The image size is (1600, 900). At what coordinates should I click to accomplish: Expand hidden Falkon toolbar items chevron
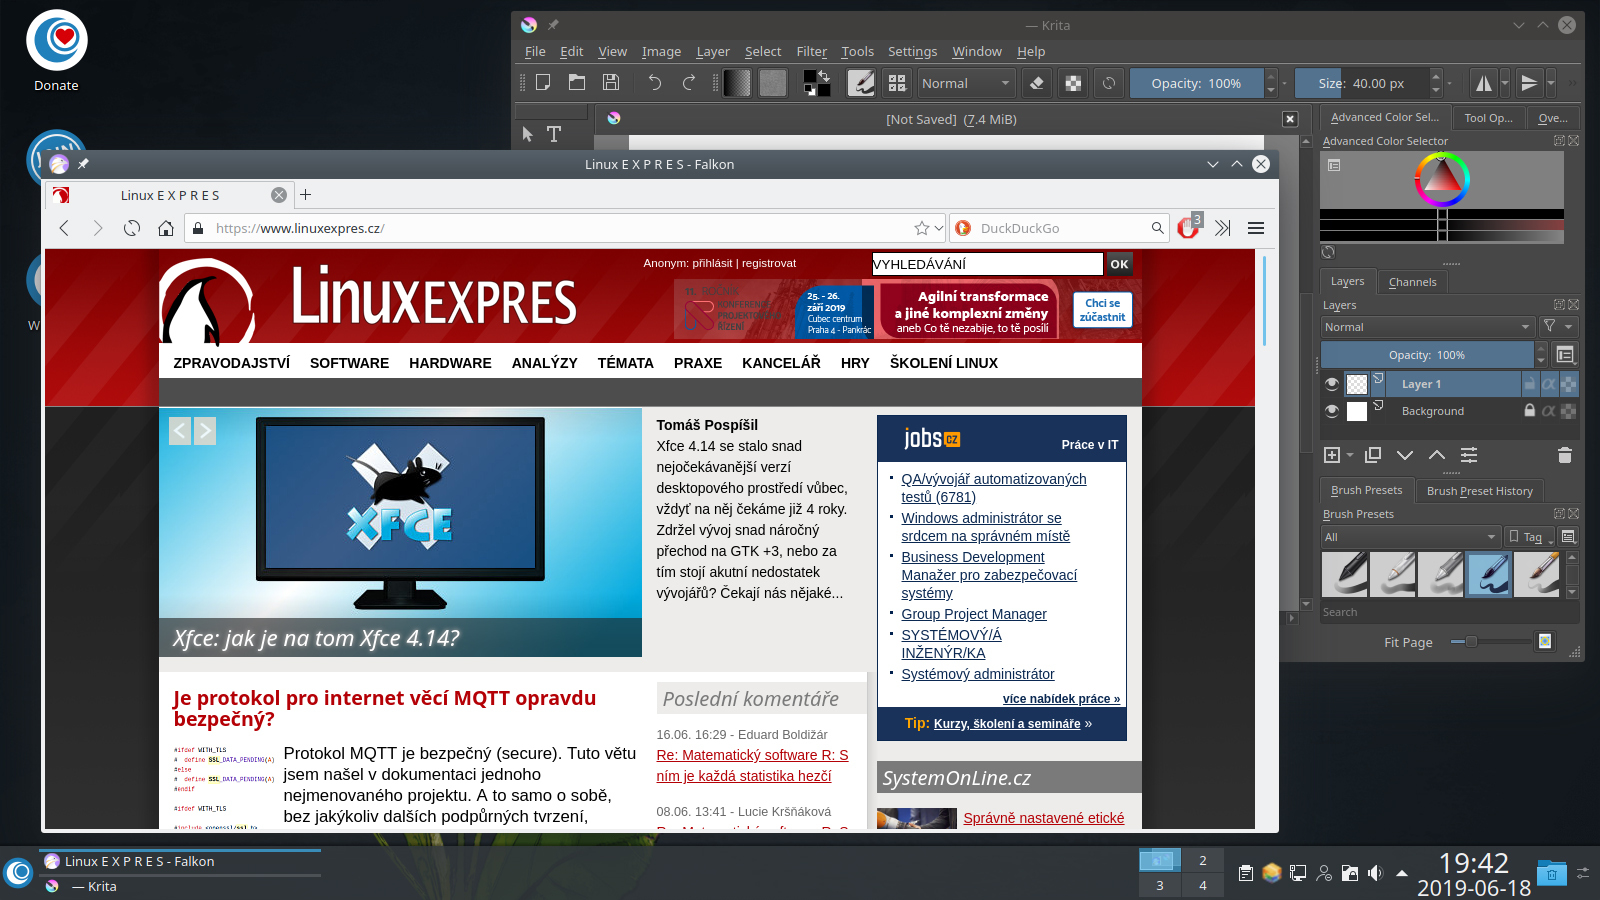[1223, 228]
